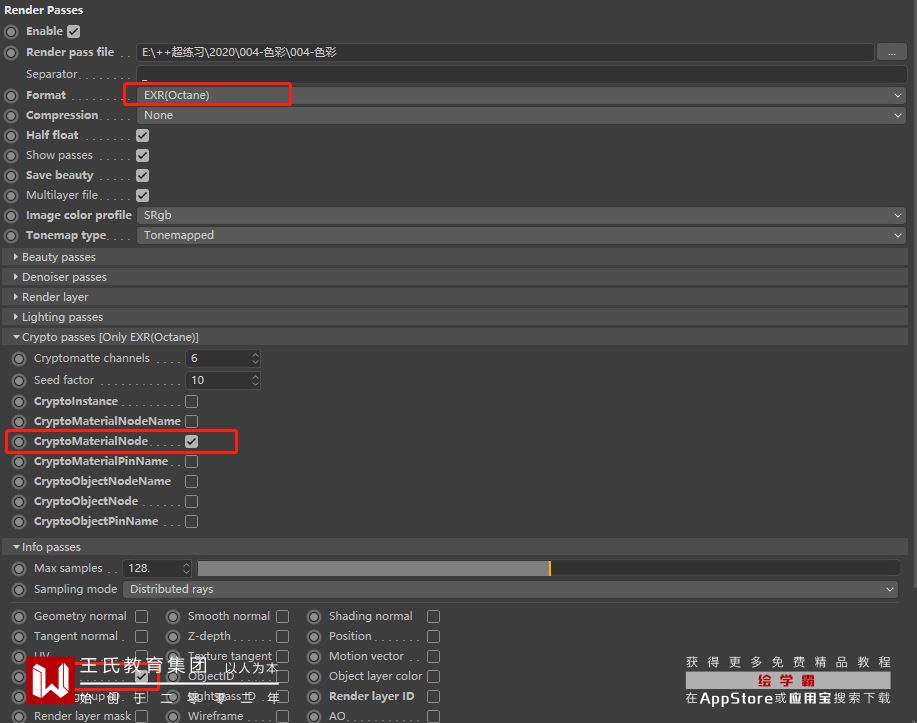The height and width of the screenshot is (723, 917).
Task: Click the Max samples value field
Action: pyautogui.click(x=153, y=569)
